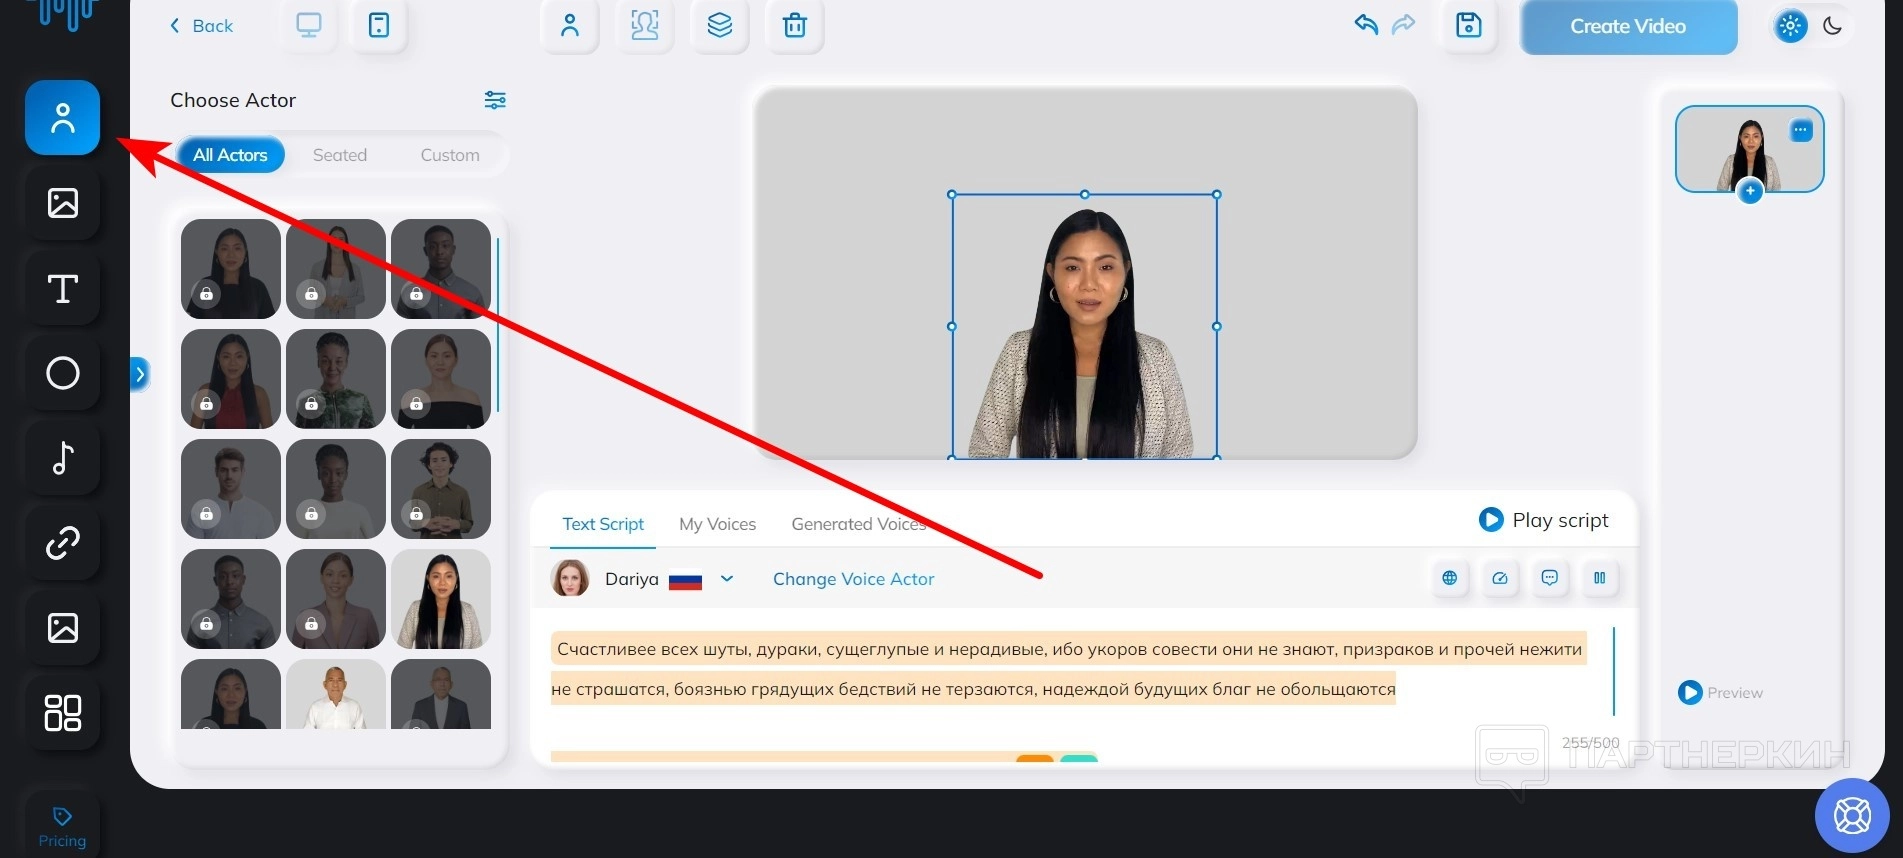The width and height of the screenshot is (1903, 858).
Task: Click the Create Video button
Action: pos(1627,27)
